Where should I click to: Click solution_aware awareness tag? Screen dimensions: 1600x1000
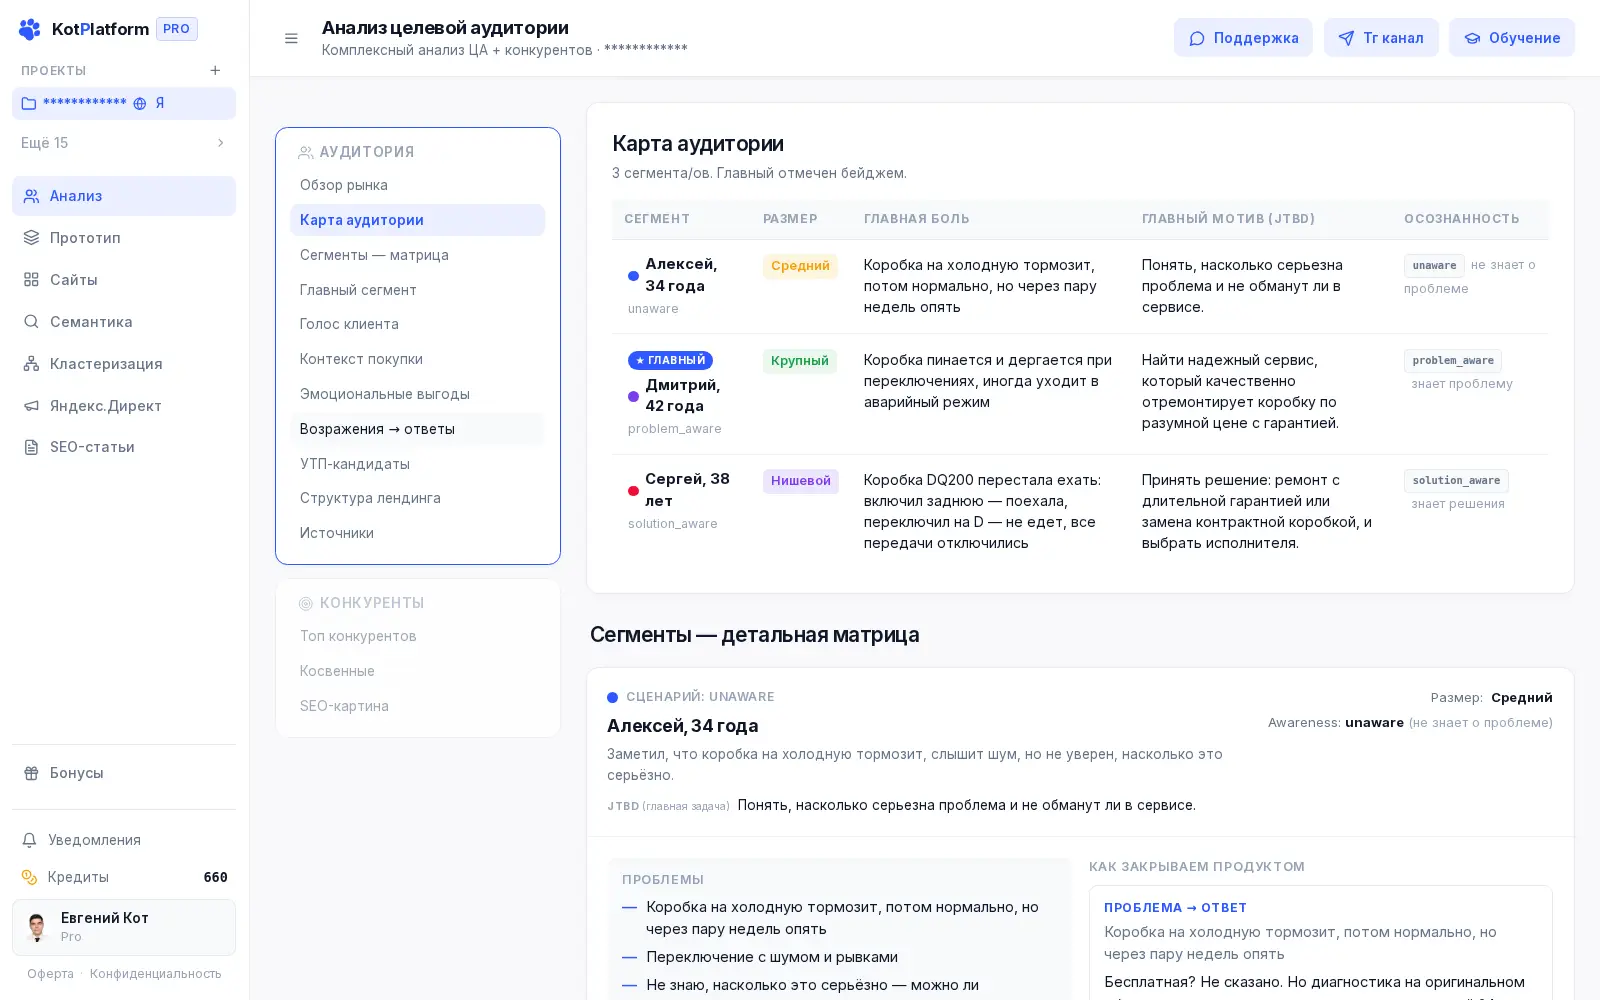pos(1456,480)
